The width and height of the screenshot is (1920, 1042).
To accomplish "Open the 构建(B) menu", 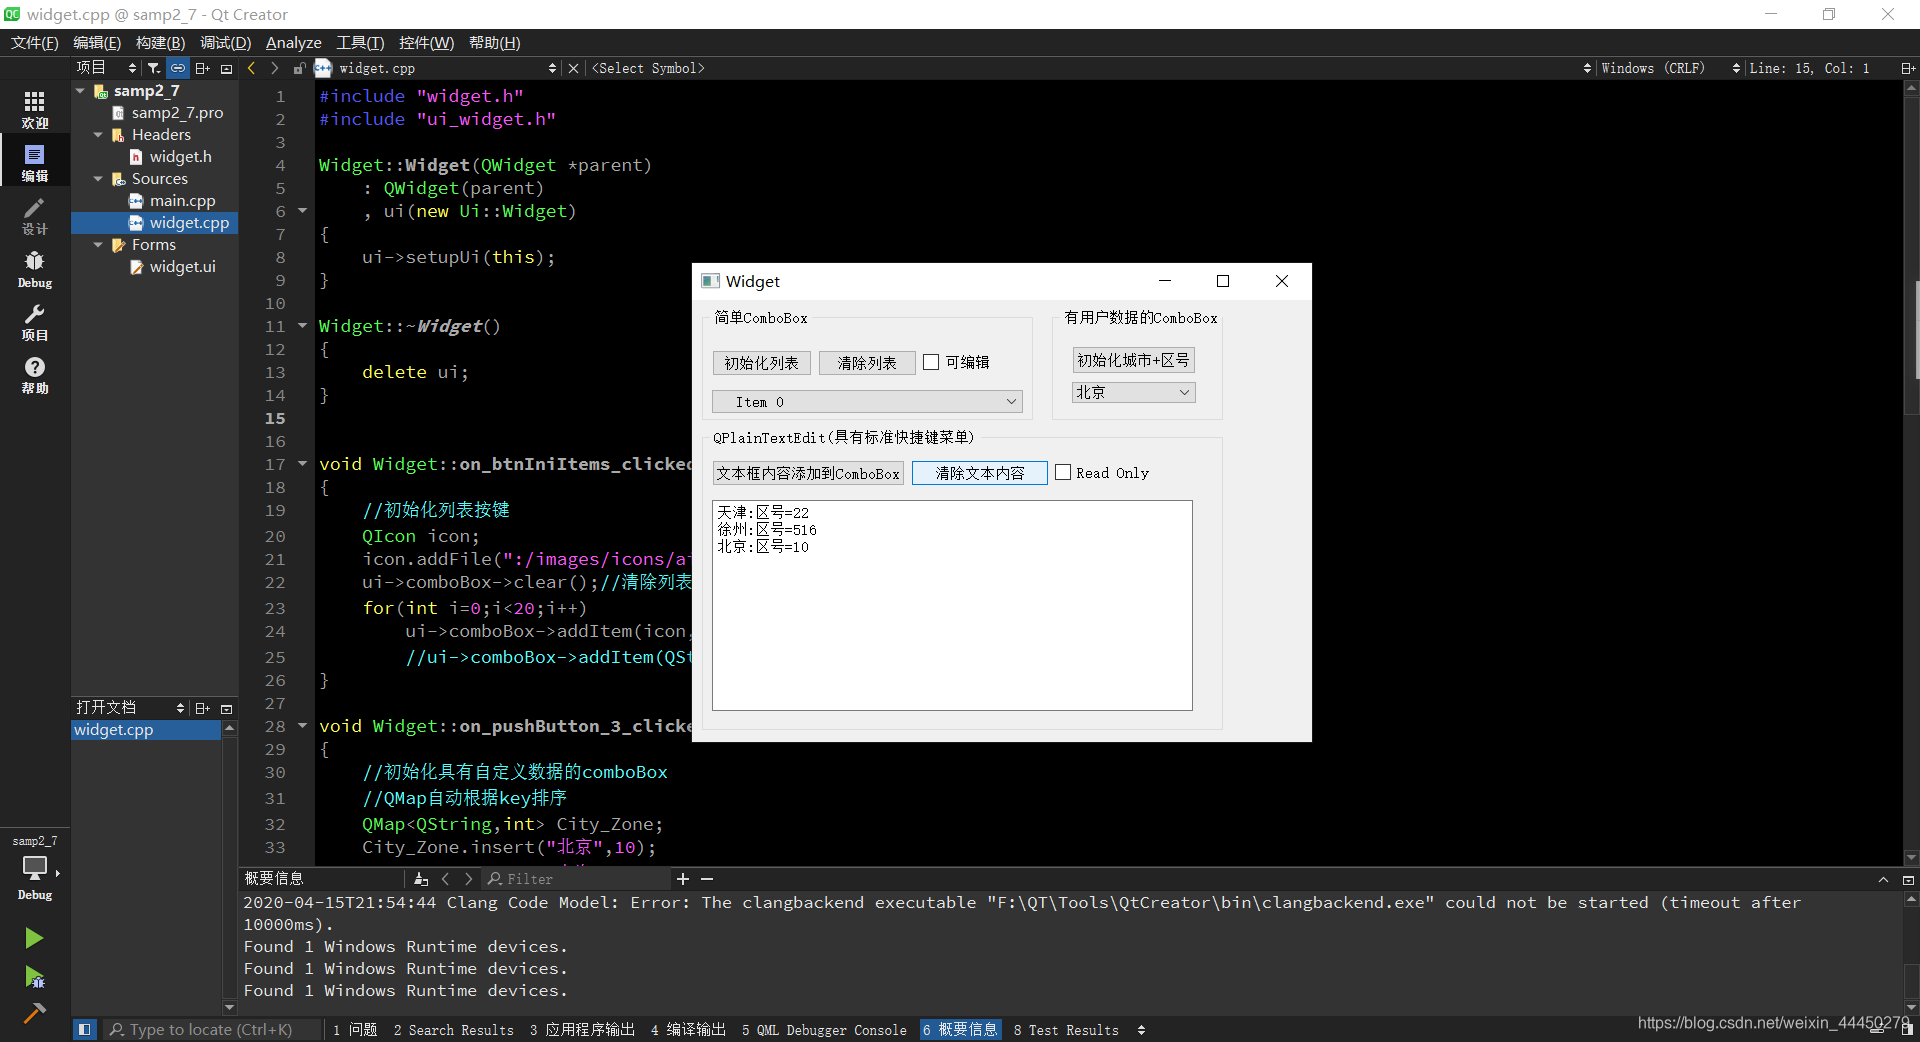I will point(160,43).
